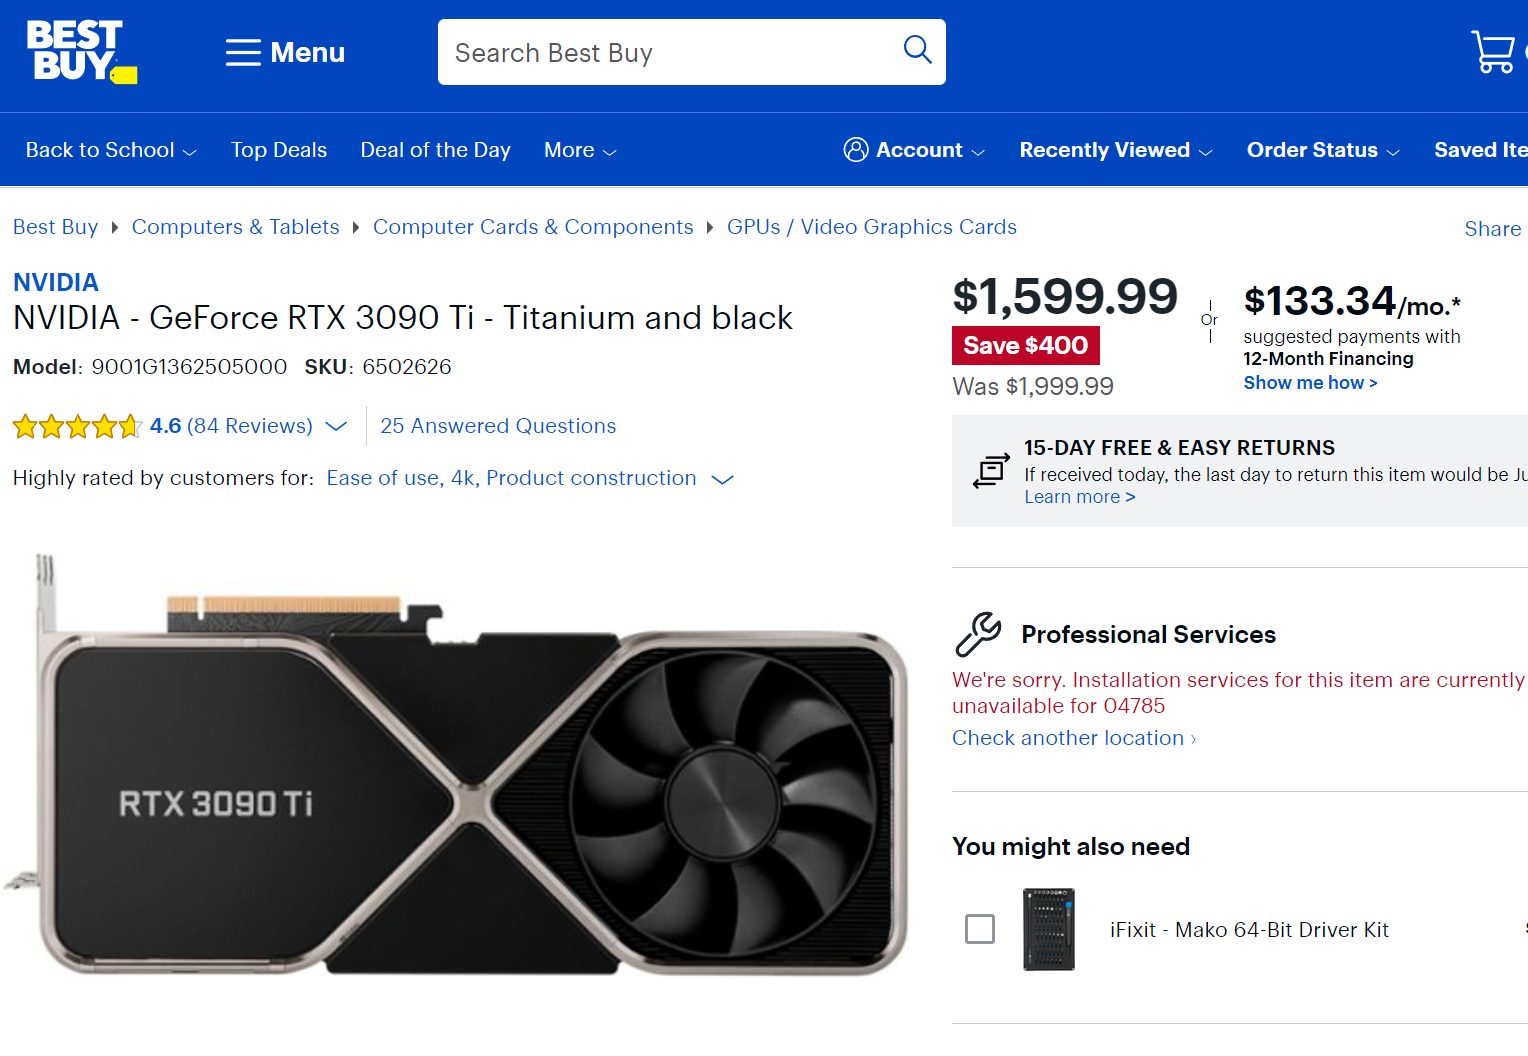Expand the 84 Reviews breakdown chevron
Screen dimensions: 1528x1056
pyautogui.click(x=336, y=426)
